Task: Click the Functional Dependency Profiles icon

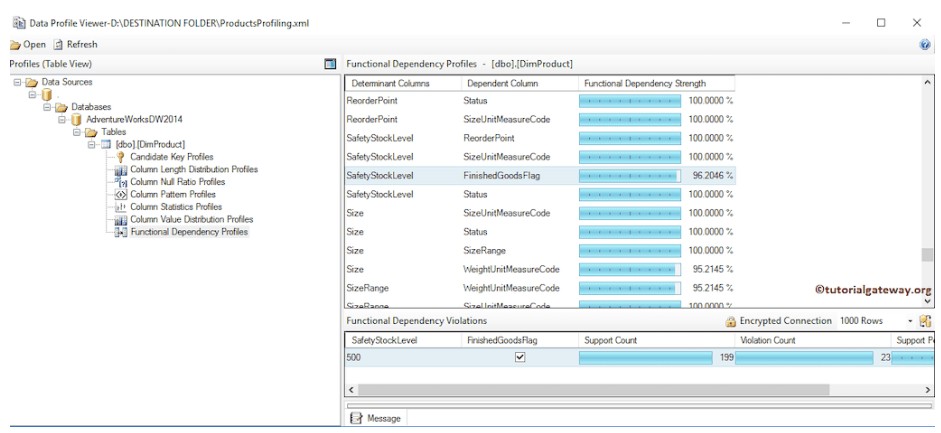Action: click(x=121, y=232)
